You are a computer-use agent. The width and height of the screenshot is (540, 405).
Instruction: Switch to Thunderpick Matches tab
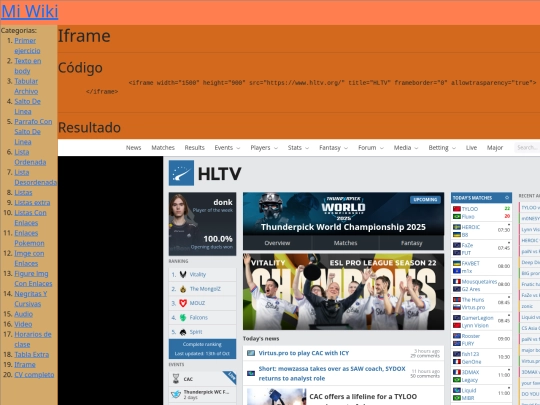pos(345,243)
